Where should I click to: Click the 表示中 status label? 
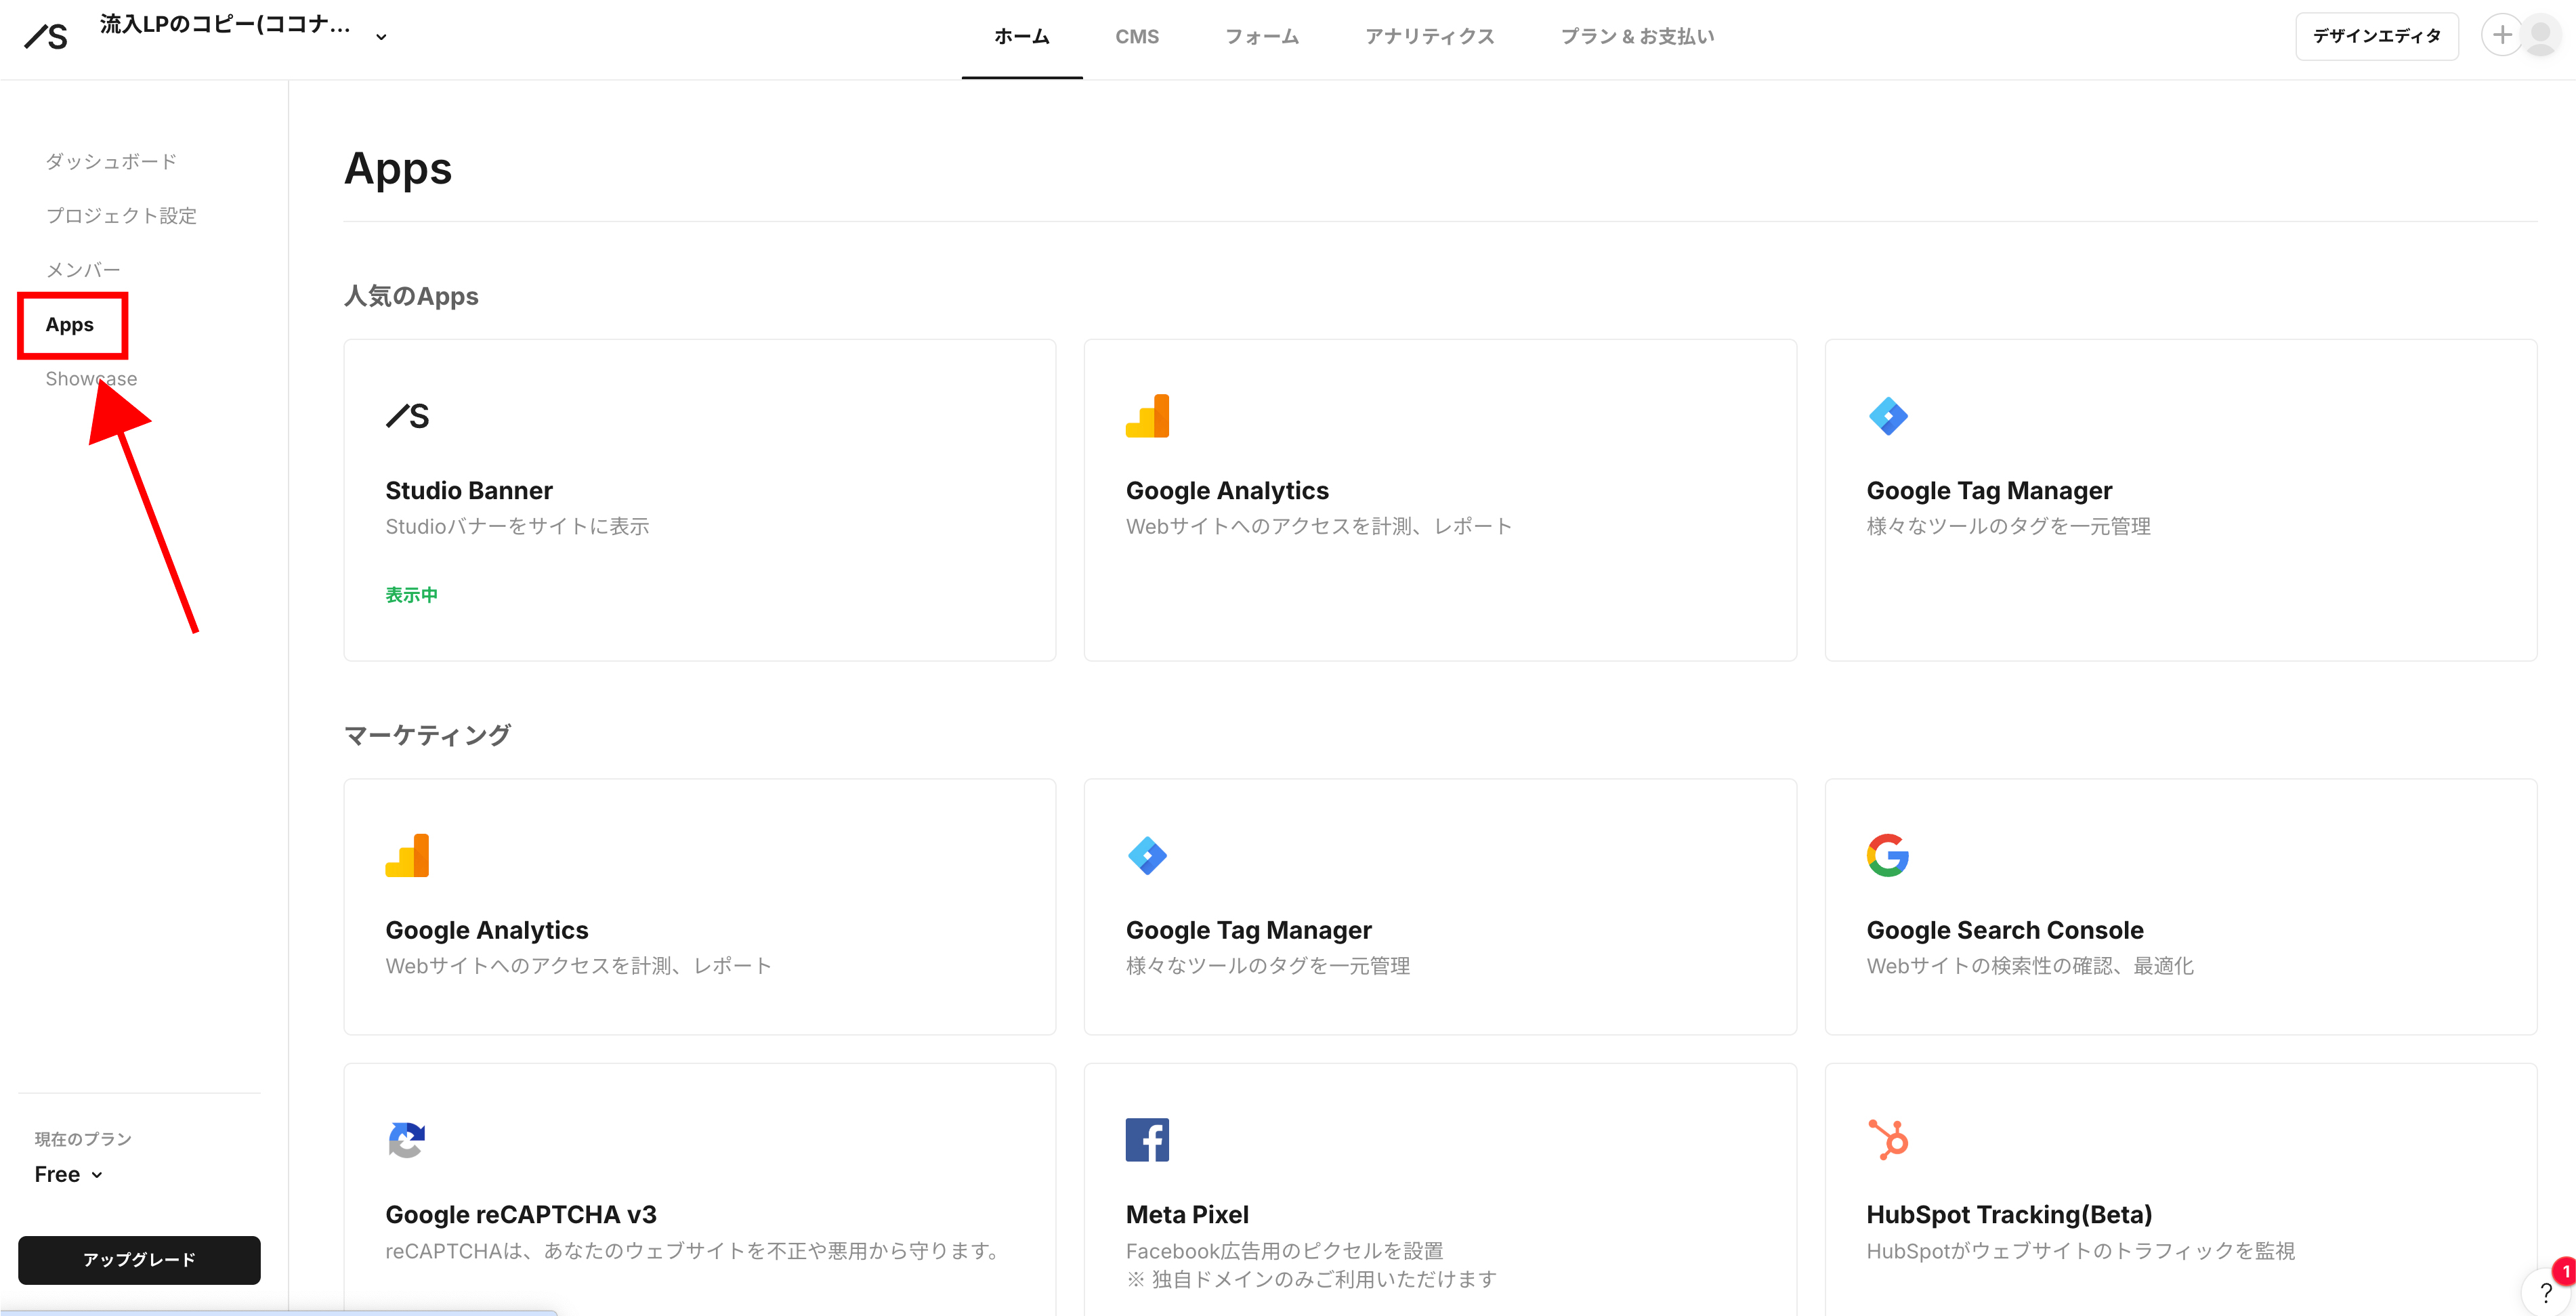(x=412, y=595)
